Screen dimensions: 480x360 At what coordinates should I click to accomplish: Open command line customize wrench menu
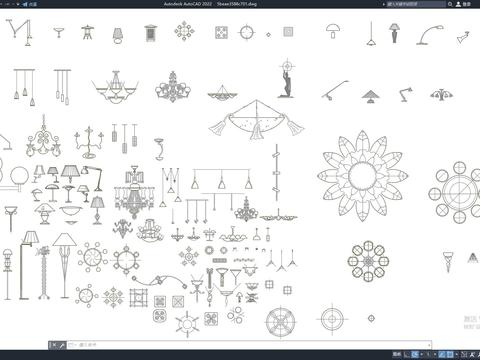(62, 345)
